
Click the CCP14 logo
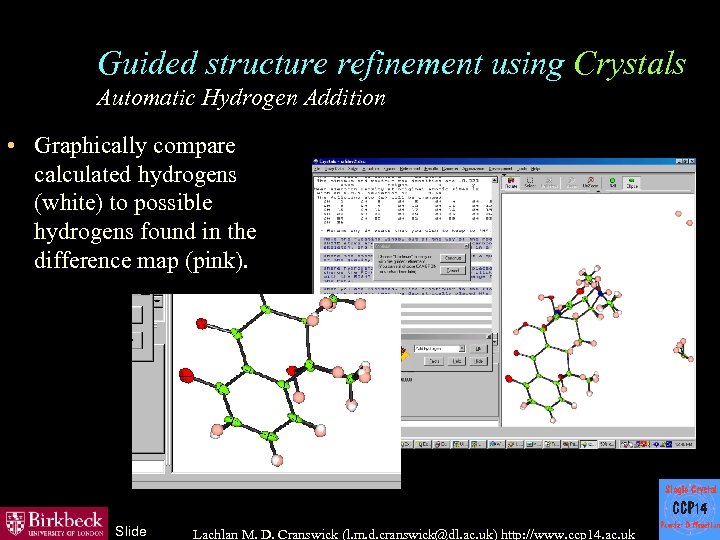pyautogui.click(x=689, y=509)
